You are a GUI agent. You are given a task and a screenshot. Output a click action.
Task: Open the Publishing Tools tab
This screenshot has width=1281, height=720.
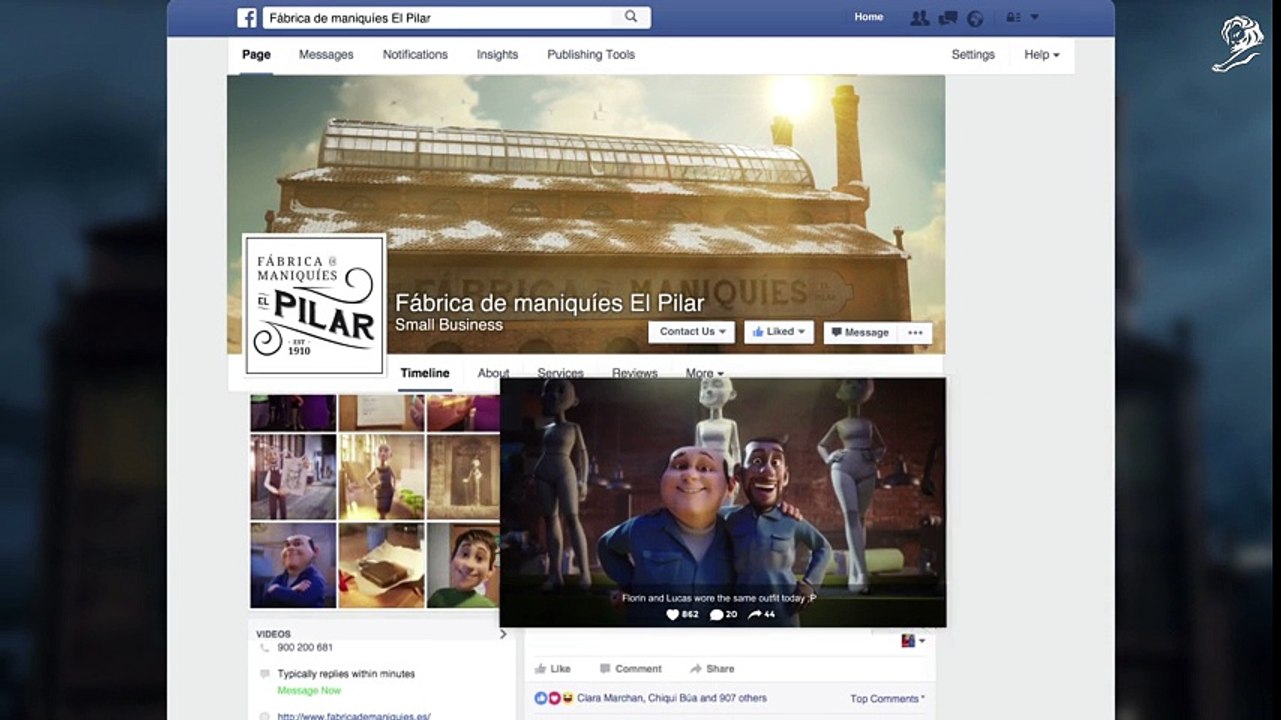pos(591,55)
